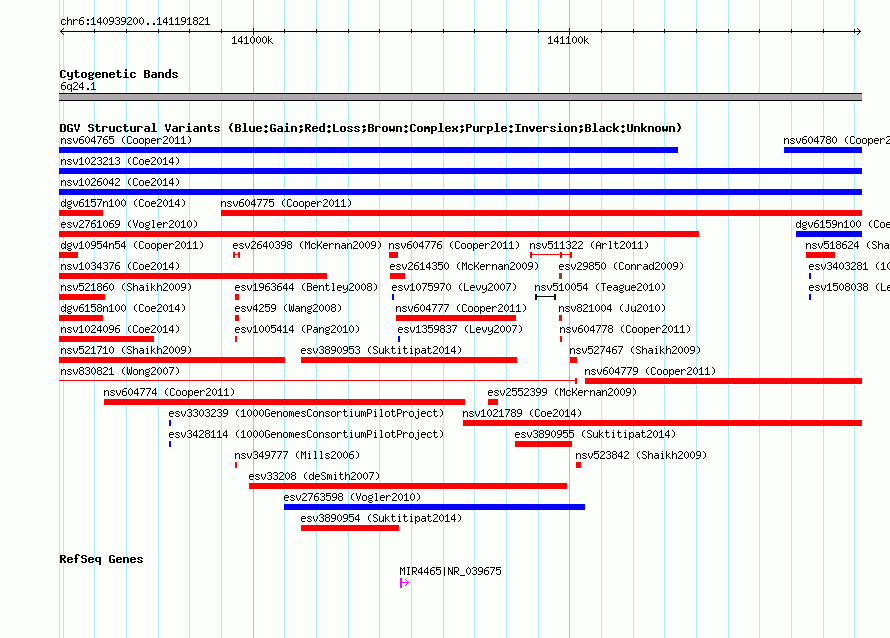Screen dimensions: 890x638
Task: Click the magenta MIR4465 gene arrow glyph
Action: point(404,583)
